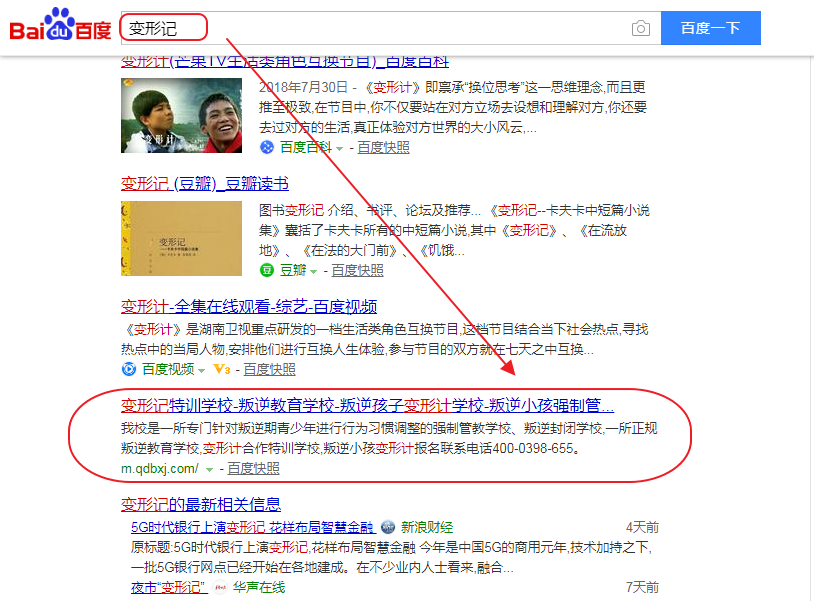Click the Baidu logo
Image resolution: width=814 pixels, height=601 pixels.
pyautogui.click(x=60, y=25)
